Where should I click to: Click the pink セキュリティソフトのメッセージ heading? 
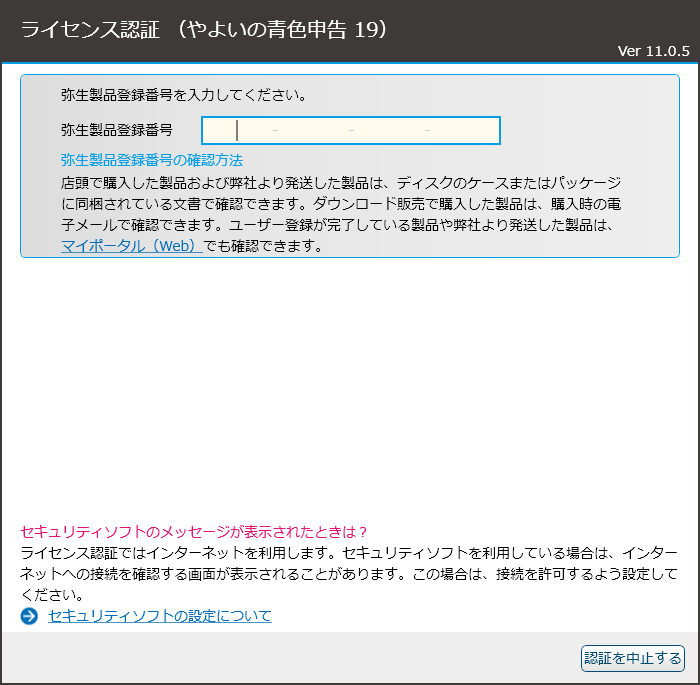[193, 531]
